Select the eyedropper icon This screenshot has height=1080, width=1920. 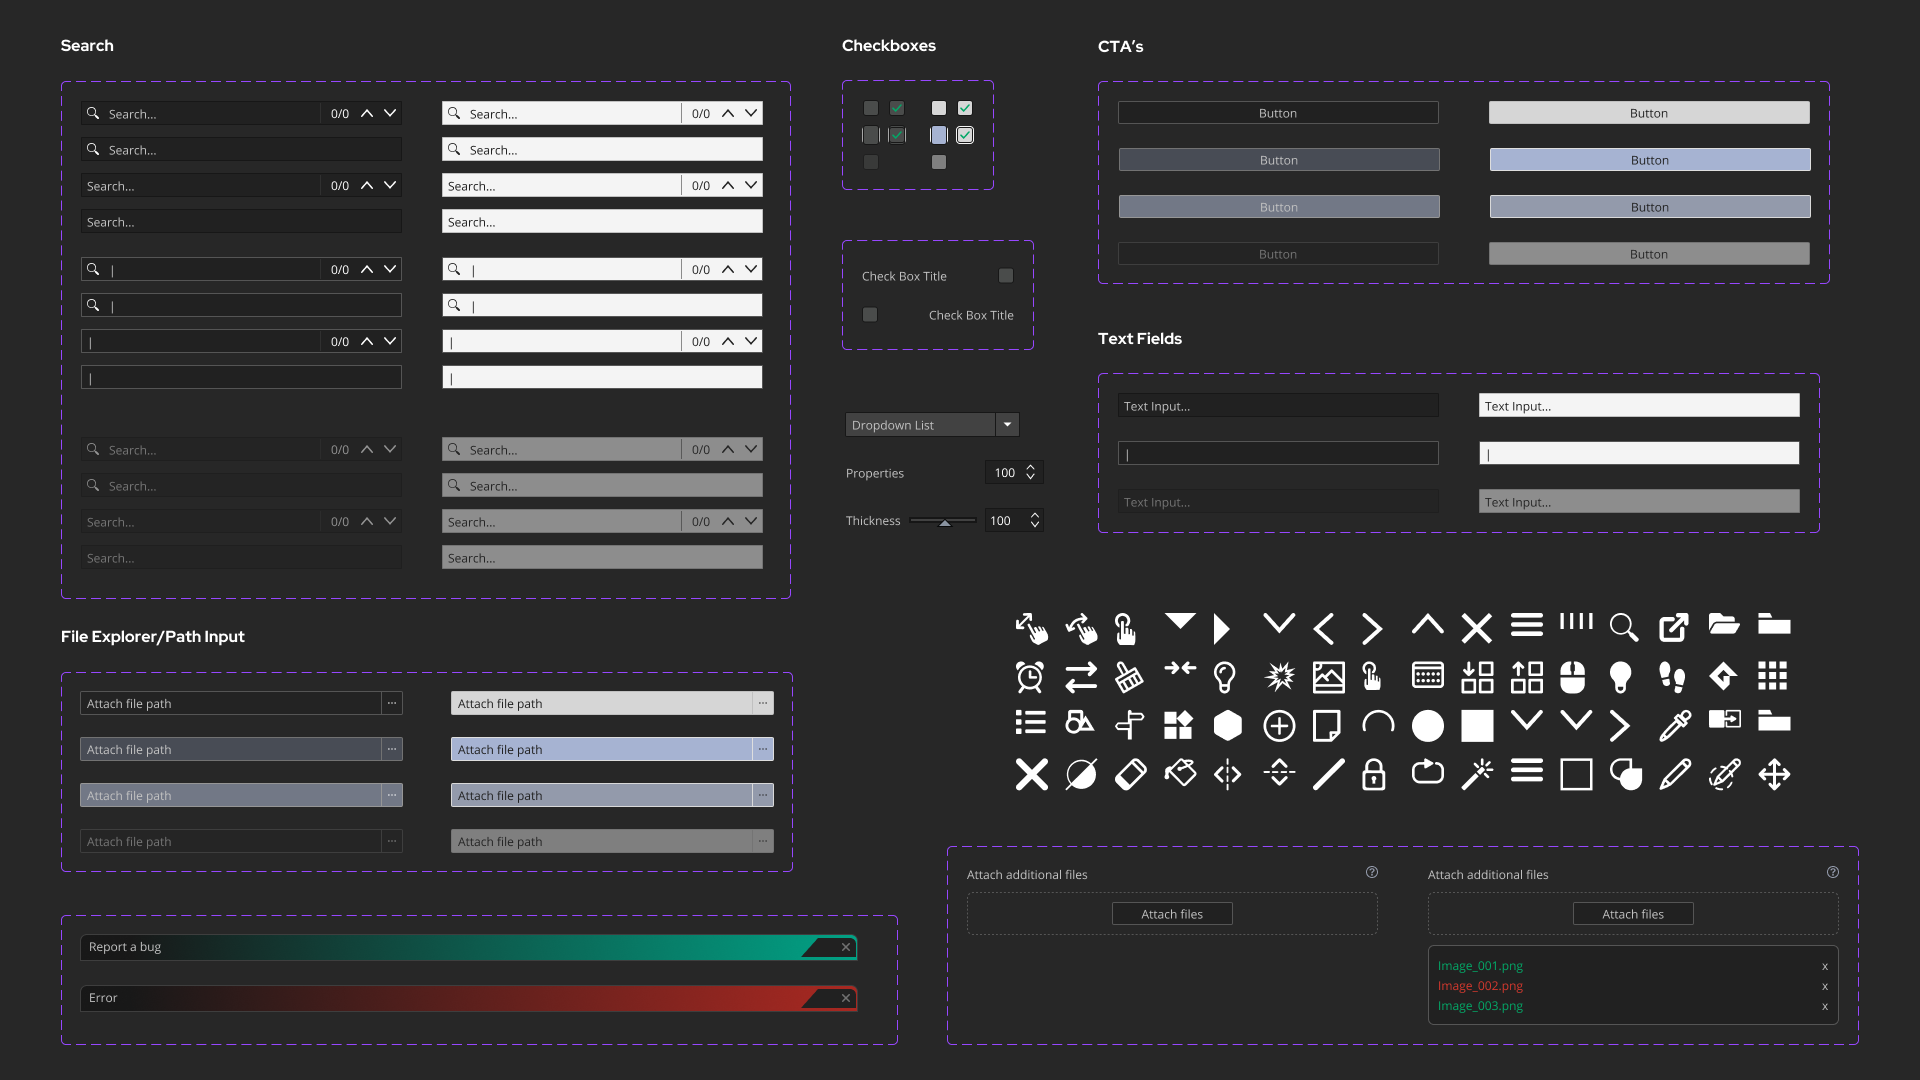(1674, 725)
